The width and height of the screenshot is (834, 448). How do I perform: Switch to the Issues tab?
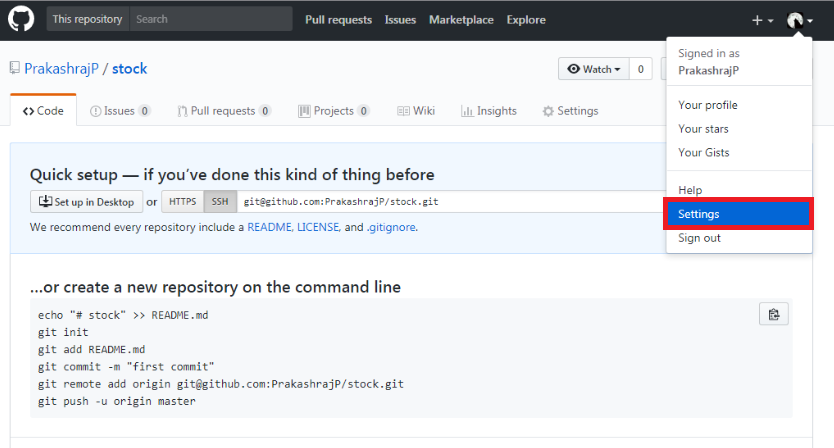120,111
